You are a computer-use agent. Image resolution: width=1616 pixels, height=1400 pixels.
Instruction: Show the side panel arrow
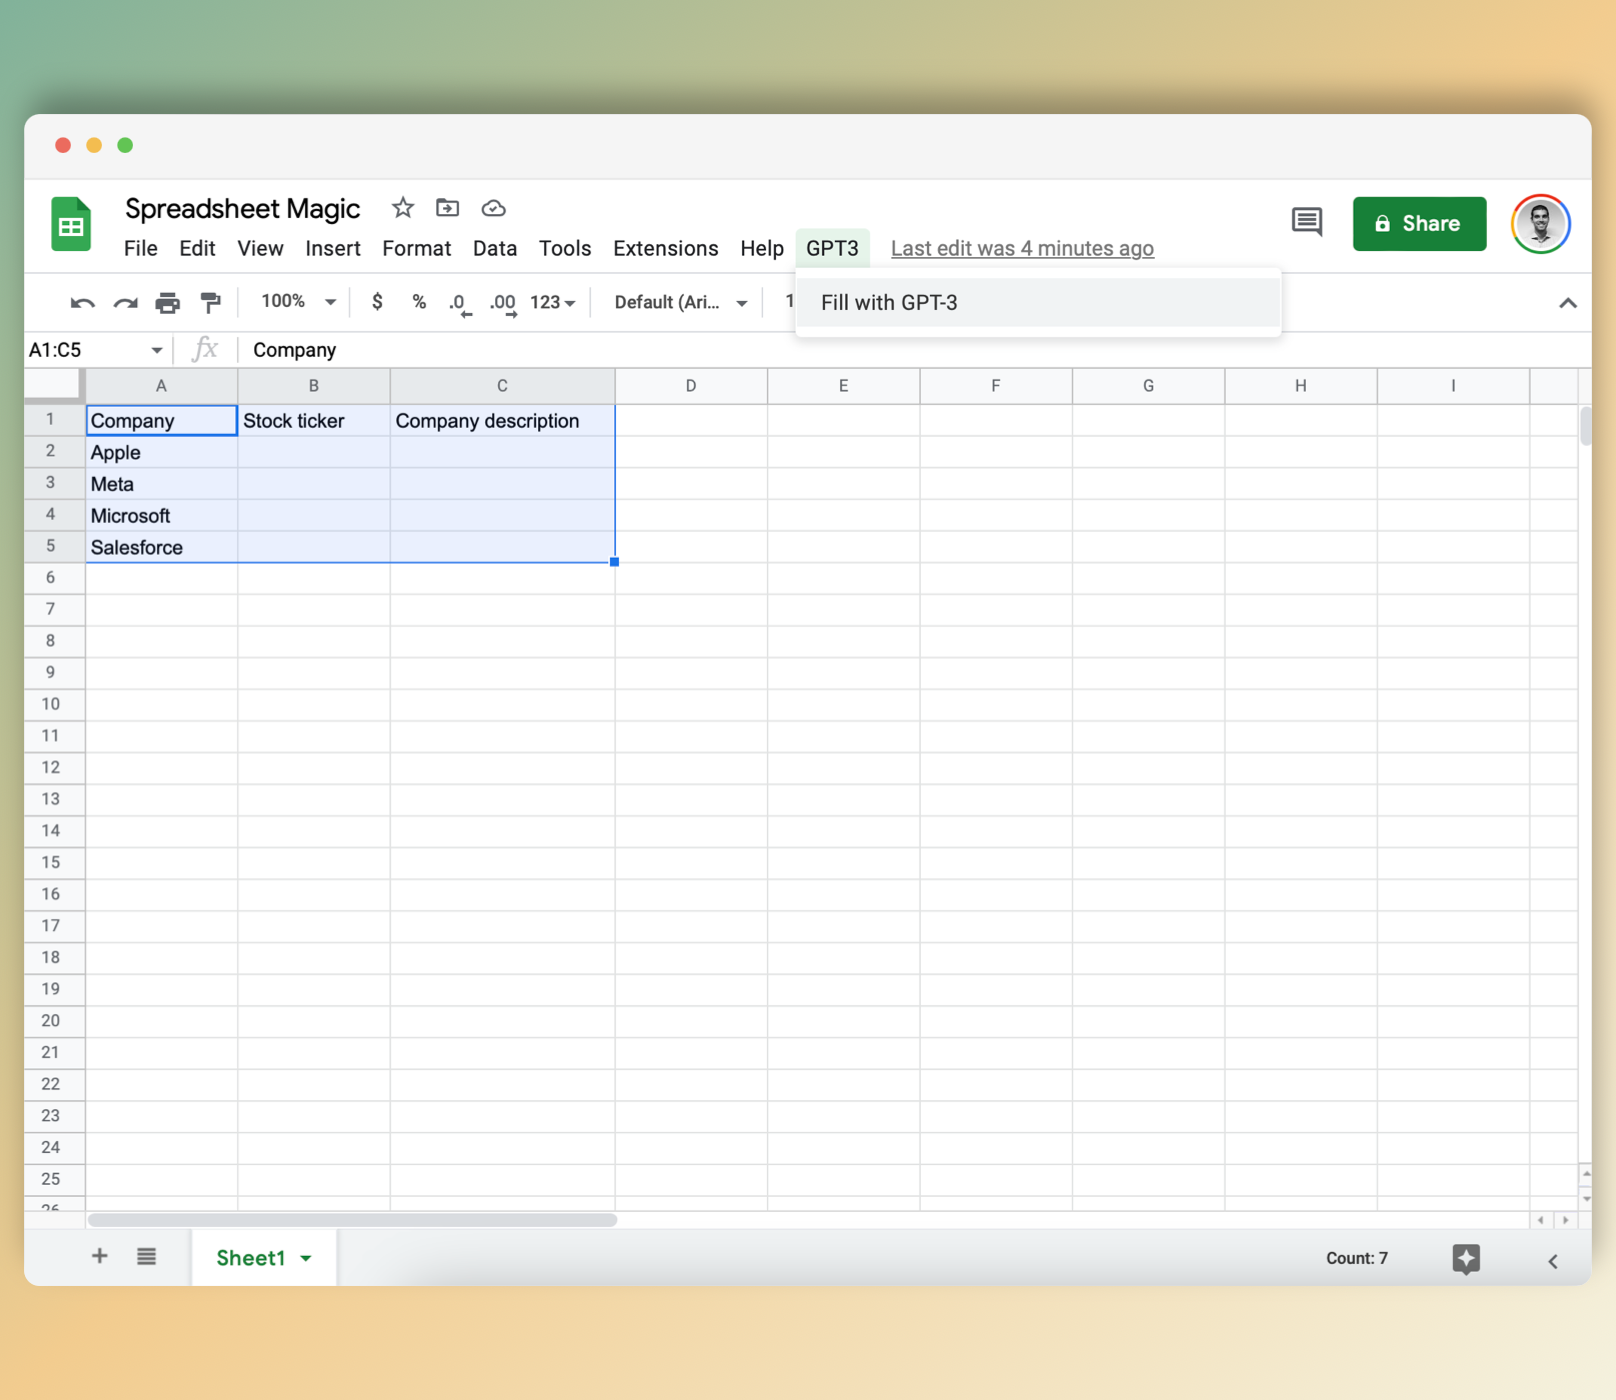pyautogui.click(x=1553, y=1261)
